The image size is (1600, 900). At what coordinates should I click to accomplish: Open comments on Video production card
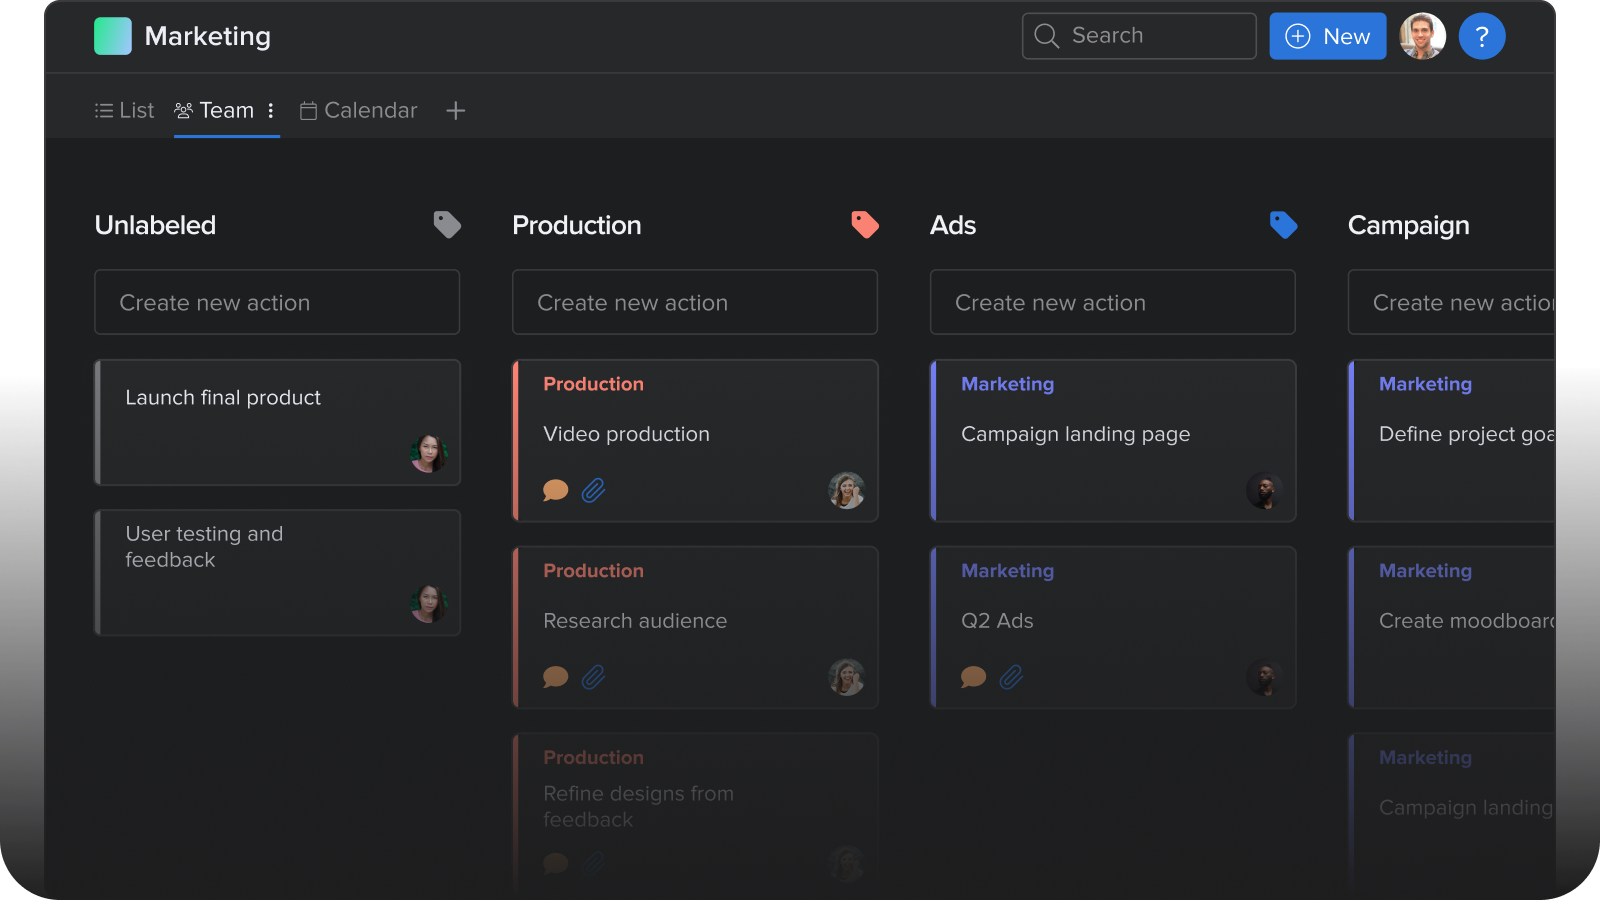[555, 490]
